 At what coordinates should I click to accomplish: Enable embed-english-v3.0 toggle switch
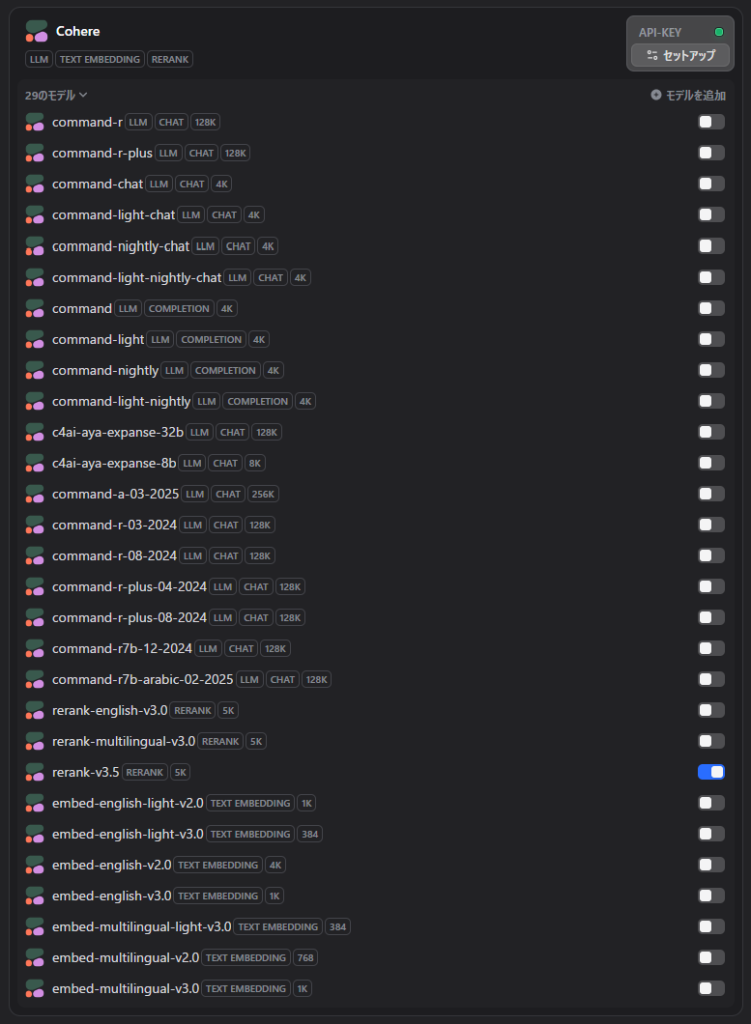(x=711, y=895)
